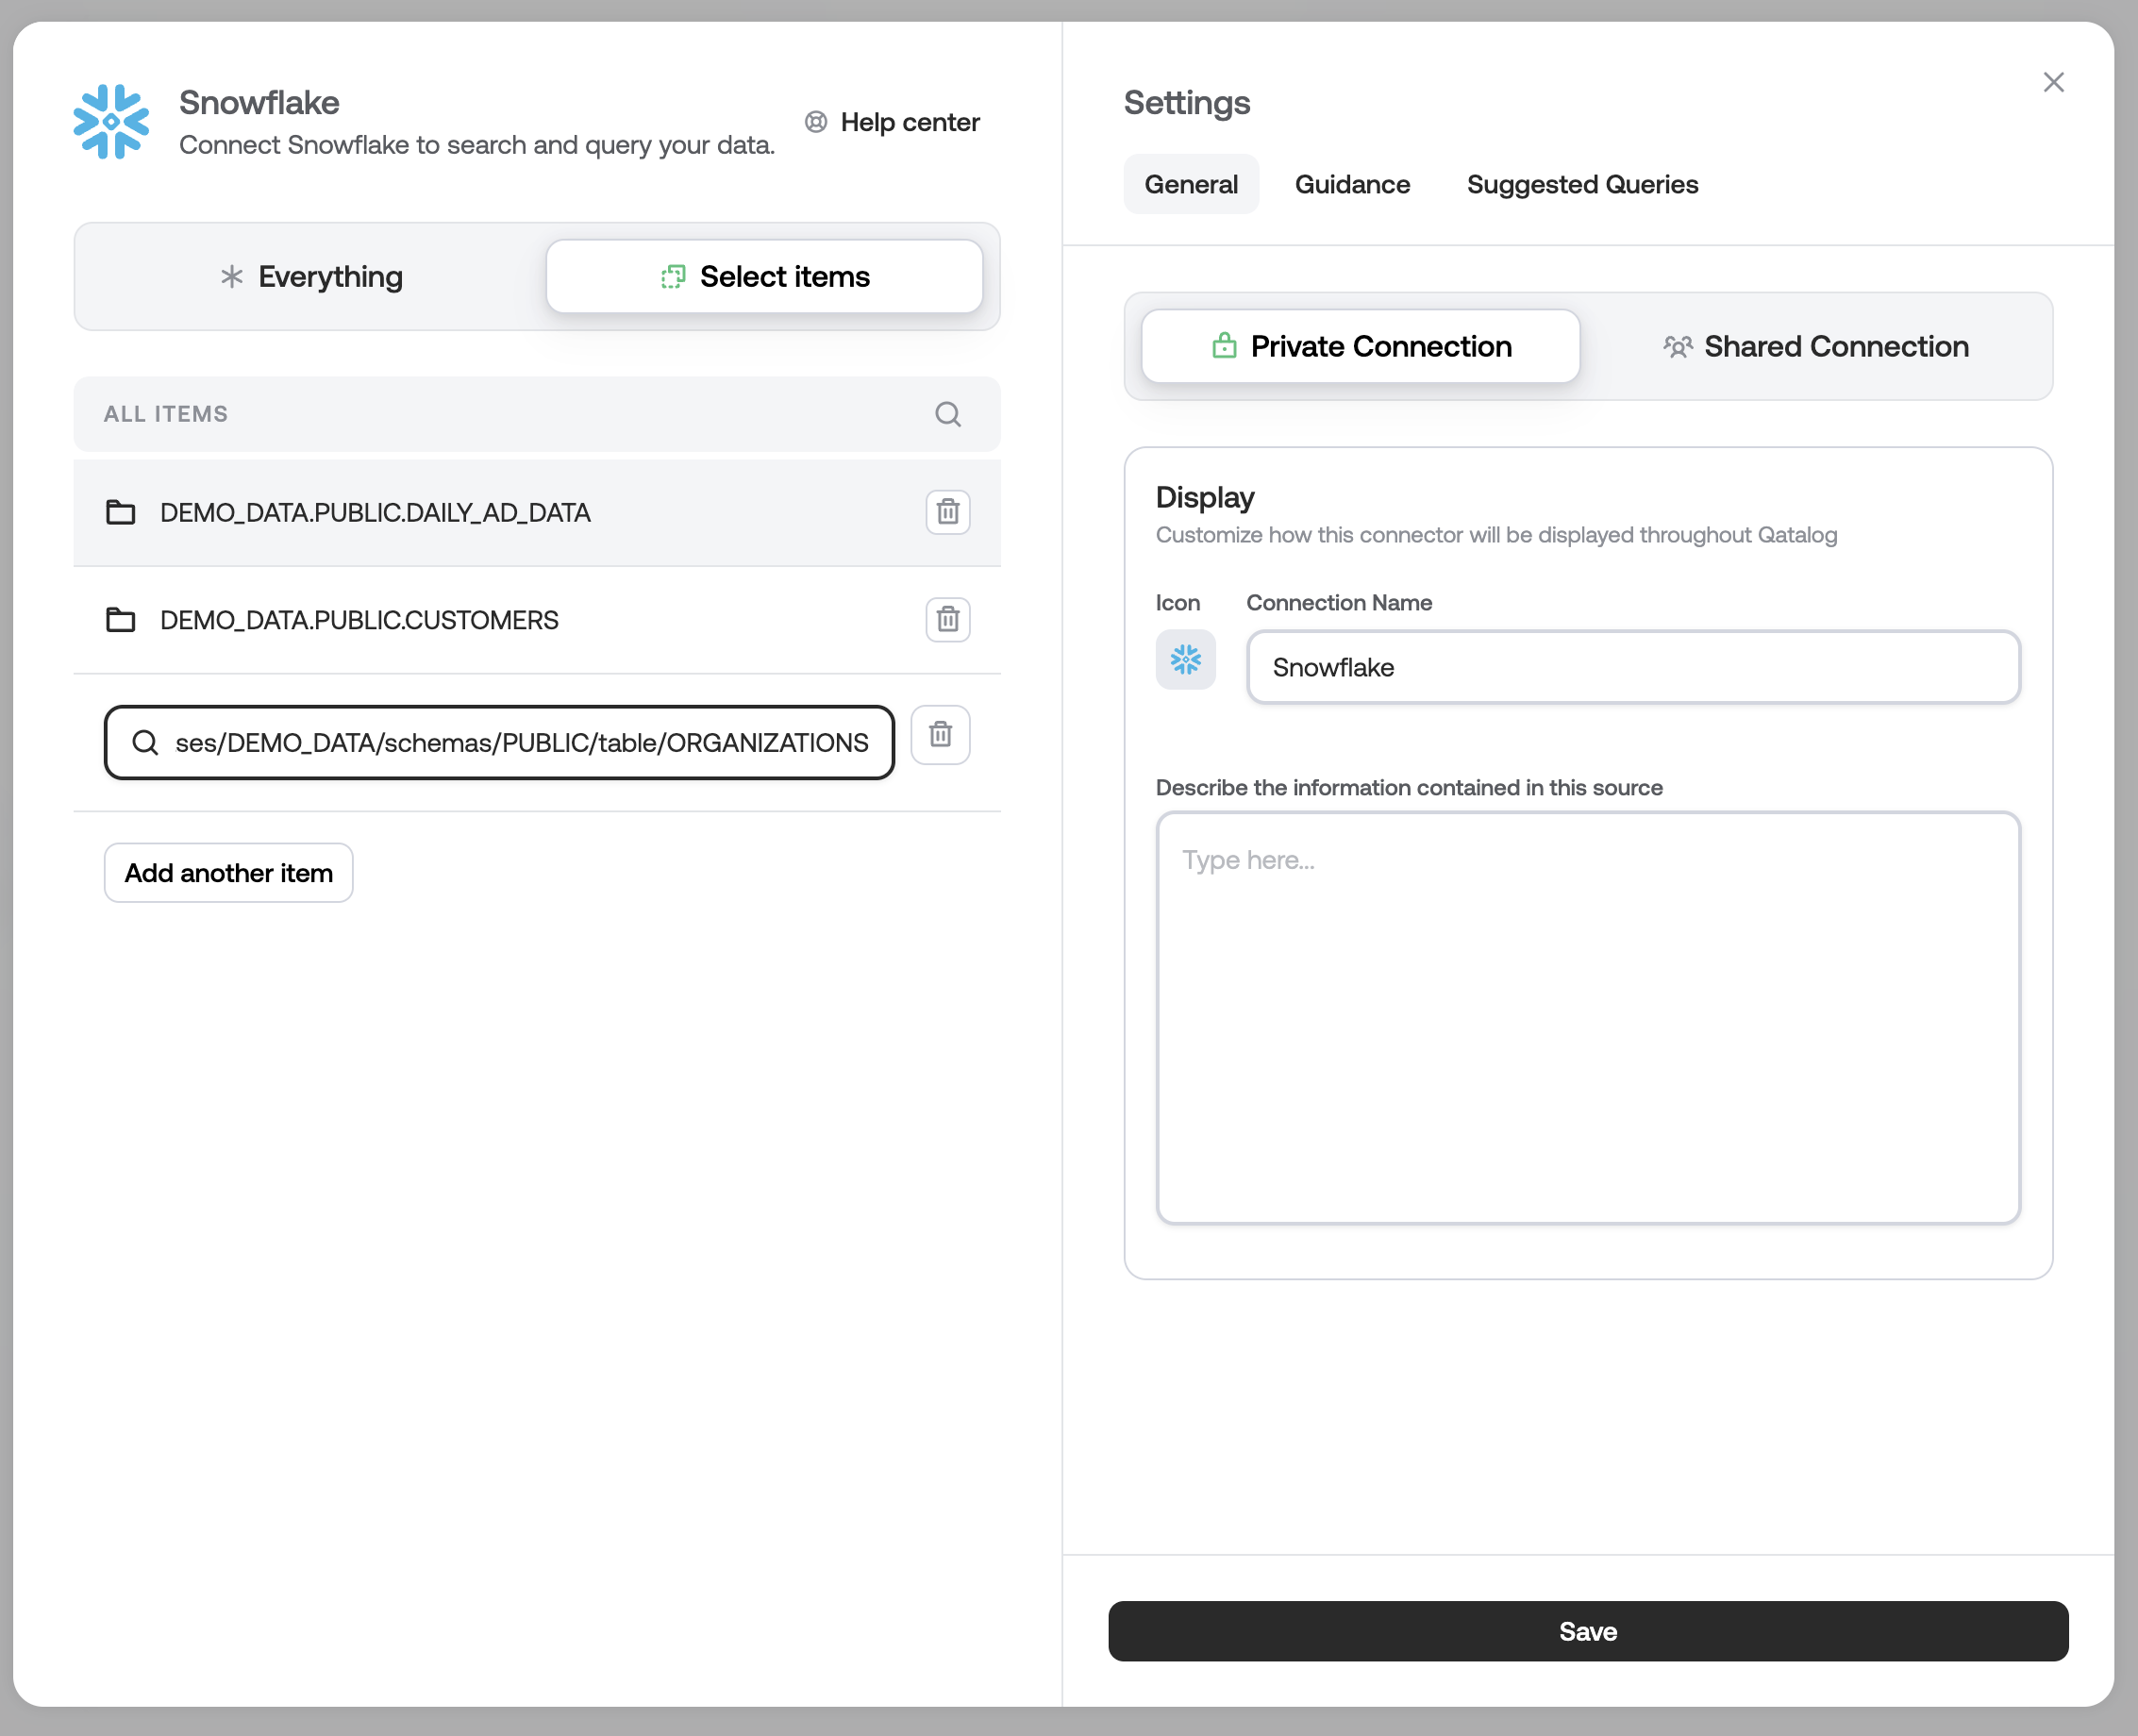
Task: Click 'Connect Snowflake to search' subtitle
Action: (x=477, y=145)
